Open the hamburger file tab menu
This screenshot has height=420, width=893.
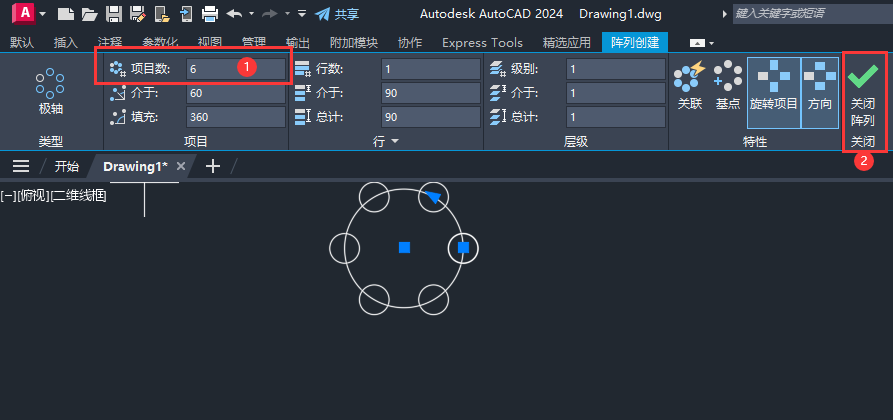21,166
